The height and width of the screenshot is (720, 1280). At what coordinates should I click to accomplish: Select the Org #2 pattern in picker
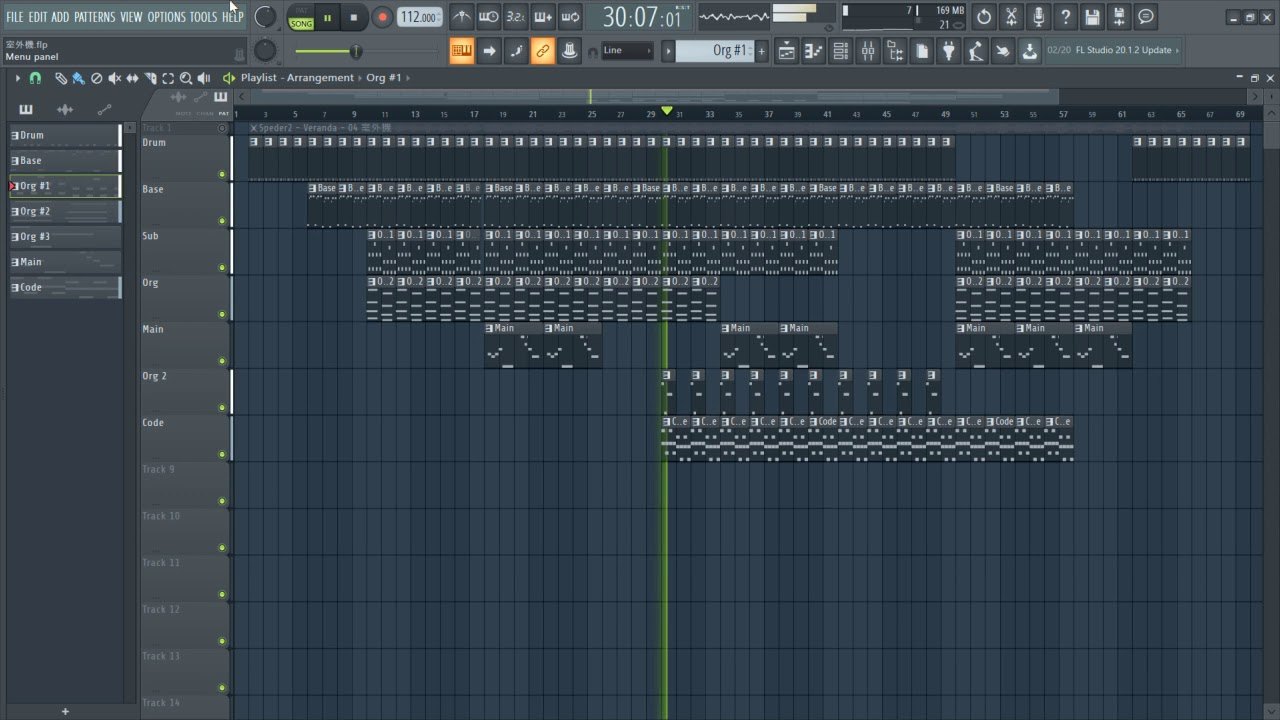[64, 211]
